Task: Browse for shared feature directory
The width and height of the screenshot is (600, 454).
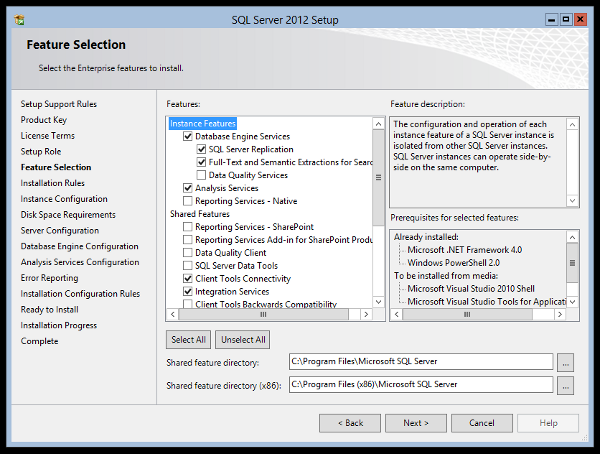Action: click(x=566, y=363)
